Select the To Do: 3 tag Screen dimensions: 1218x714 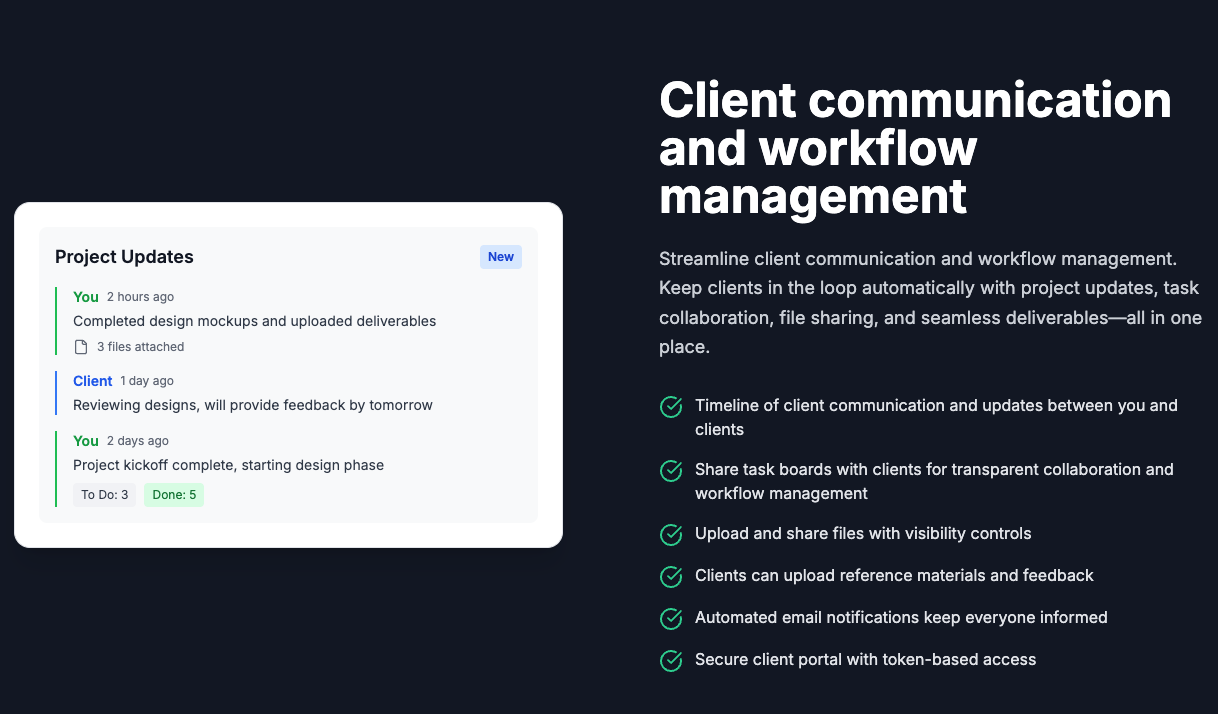(105, 495)
